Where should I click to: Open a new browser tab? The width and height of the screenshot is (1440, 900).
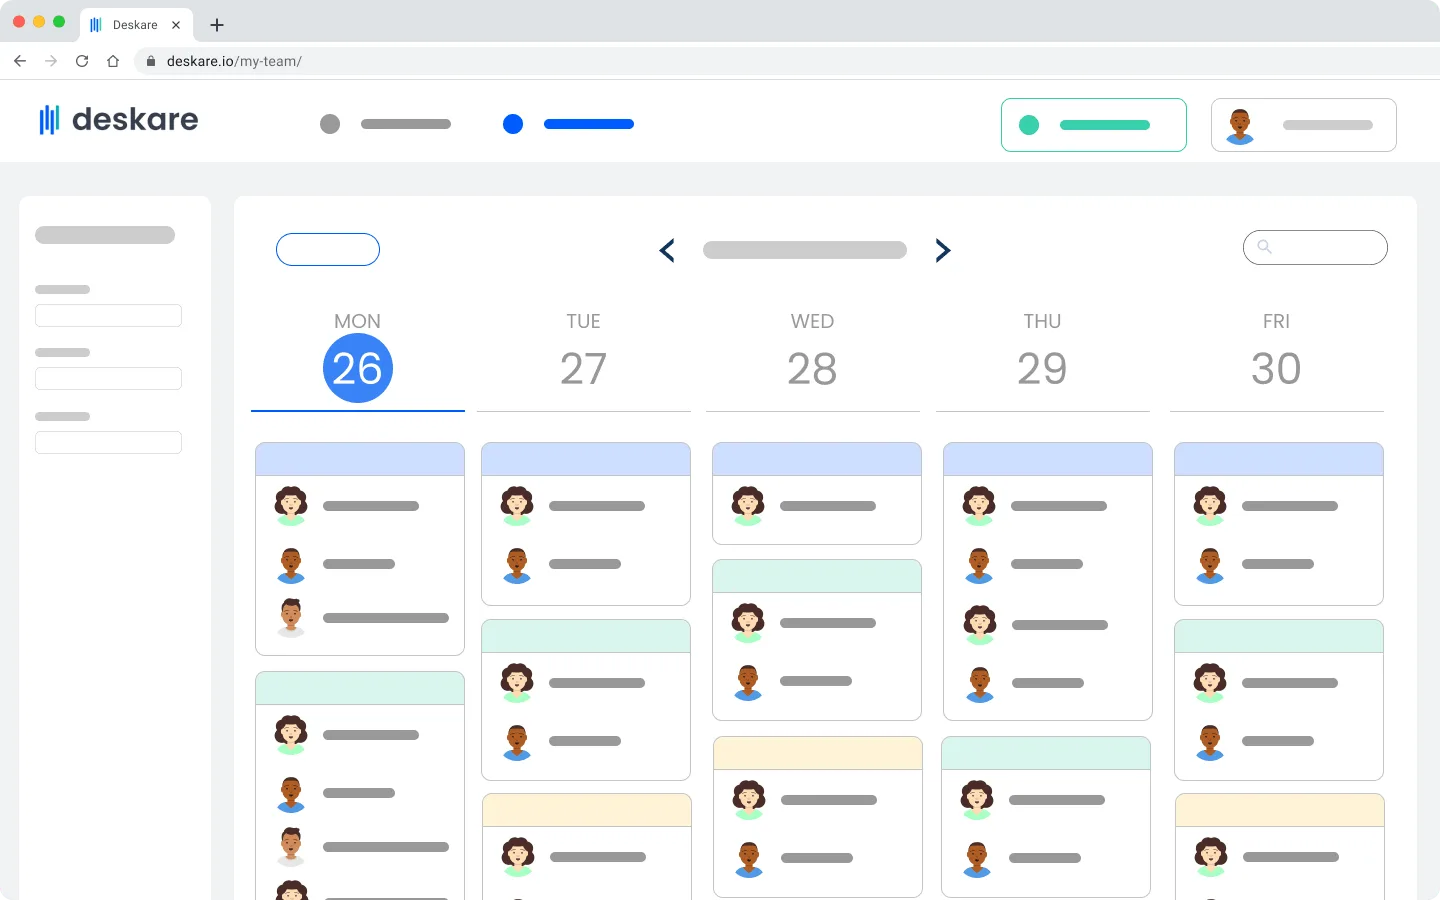(217, 25)
